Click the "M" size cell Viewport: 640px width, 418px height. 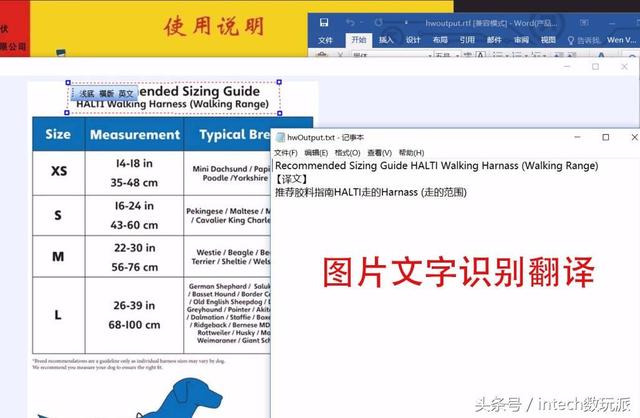coord(58,257)
